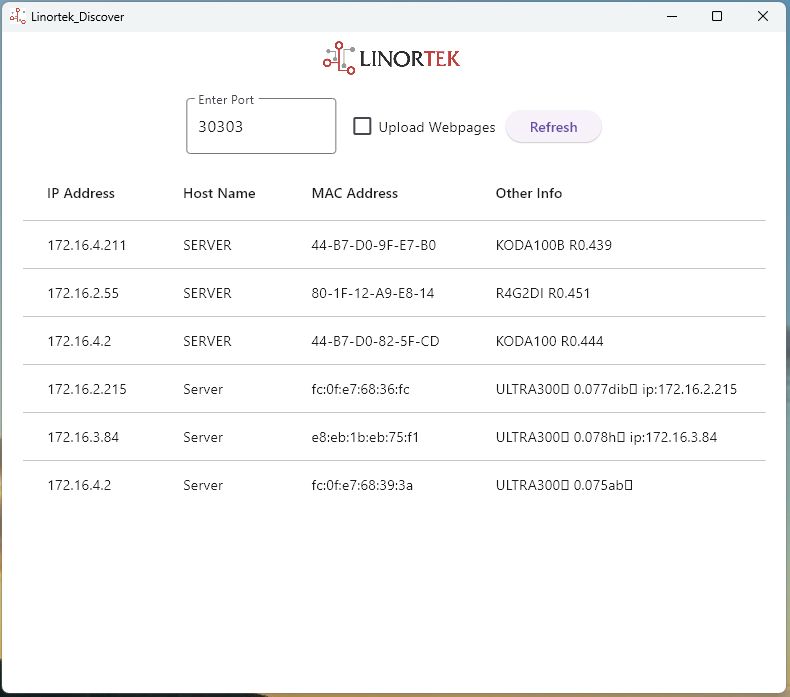Click Server host name in fc:0f:e7:68:39:3a row
This screenshot has width=790, height=697.
(203, 485)
